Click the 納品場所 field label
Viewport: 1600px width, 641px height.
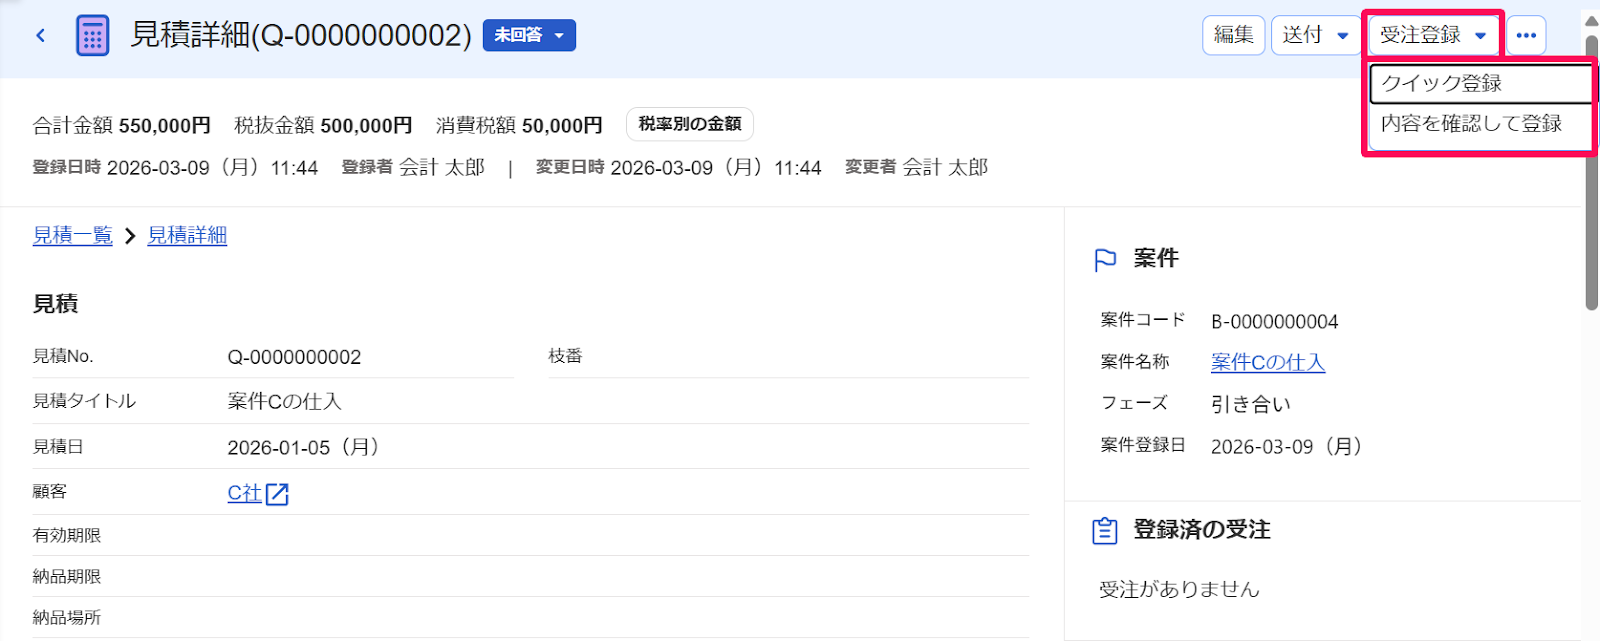point(67,617)
